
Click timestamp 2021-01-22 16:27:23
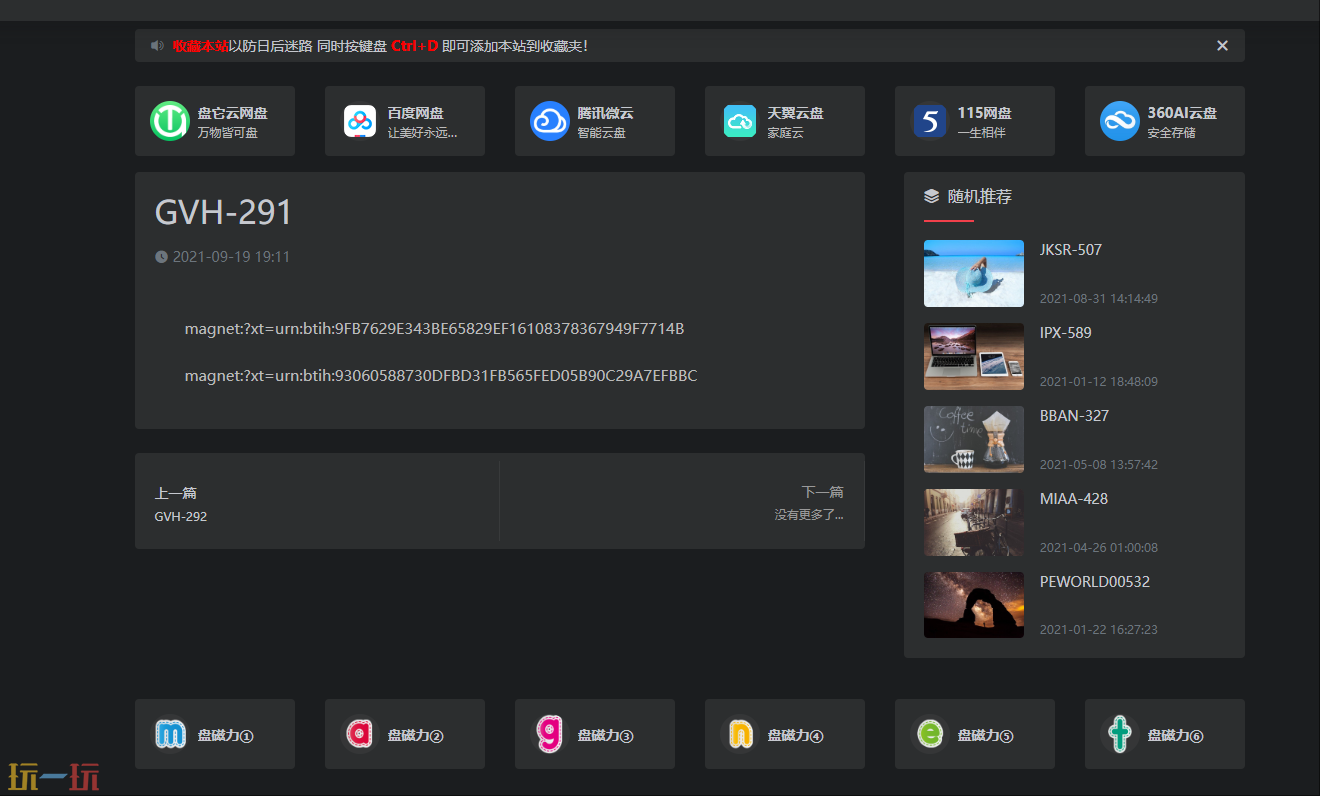pyautogui.click(x=1099, y=630)
